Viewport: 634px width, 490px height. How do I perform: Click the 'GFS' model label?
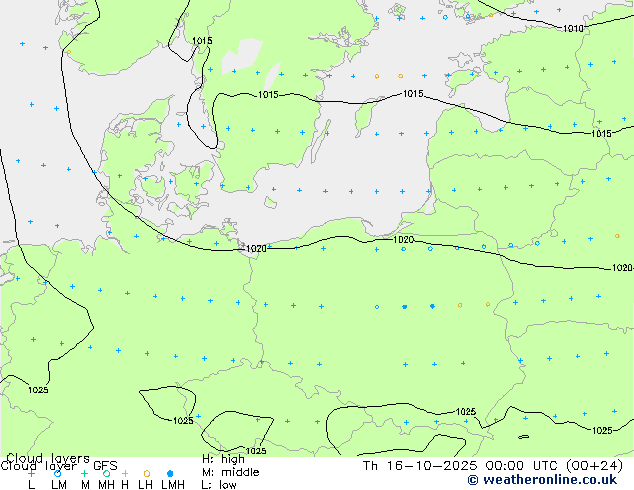[105, 466]
